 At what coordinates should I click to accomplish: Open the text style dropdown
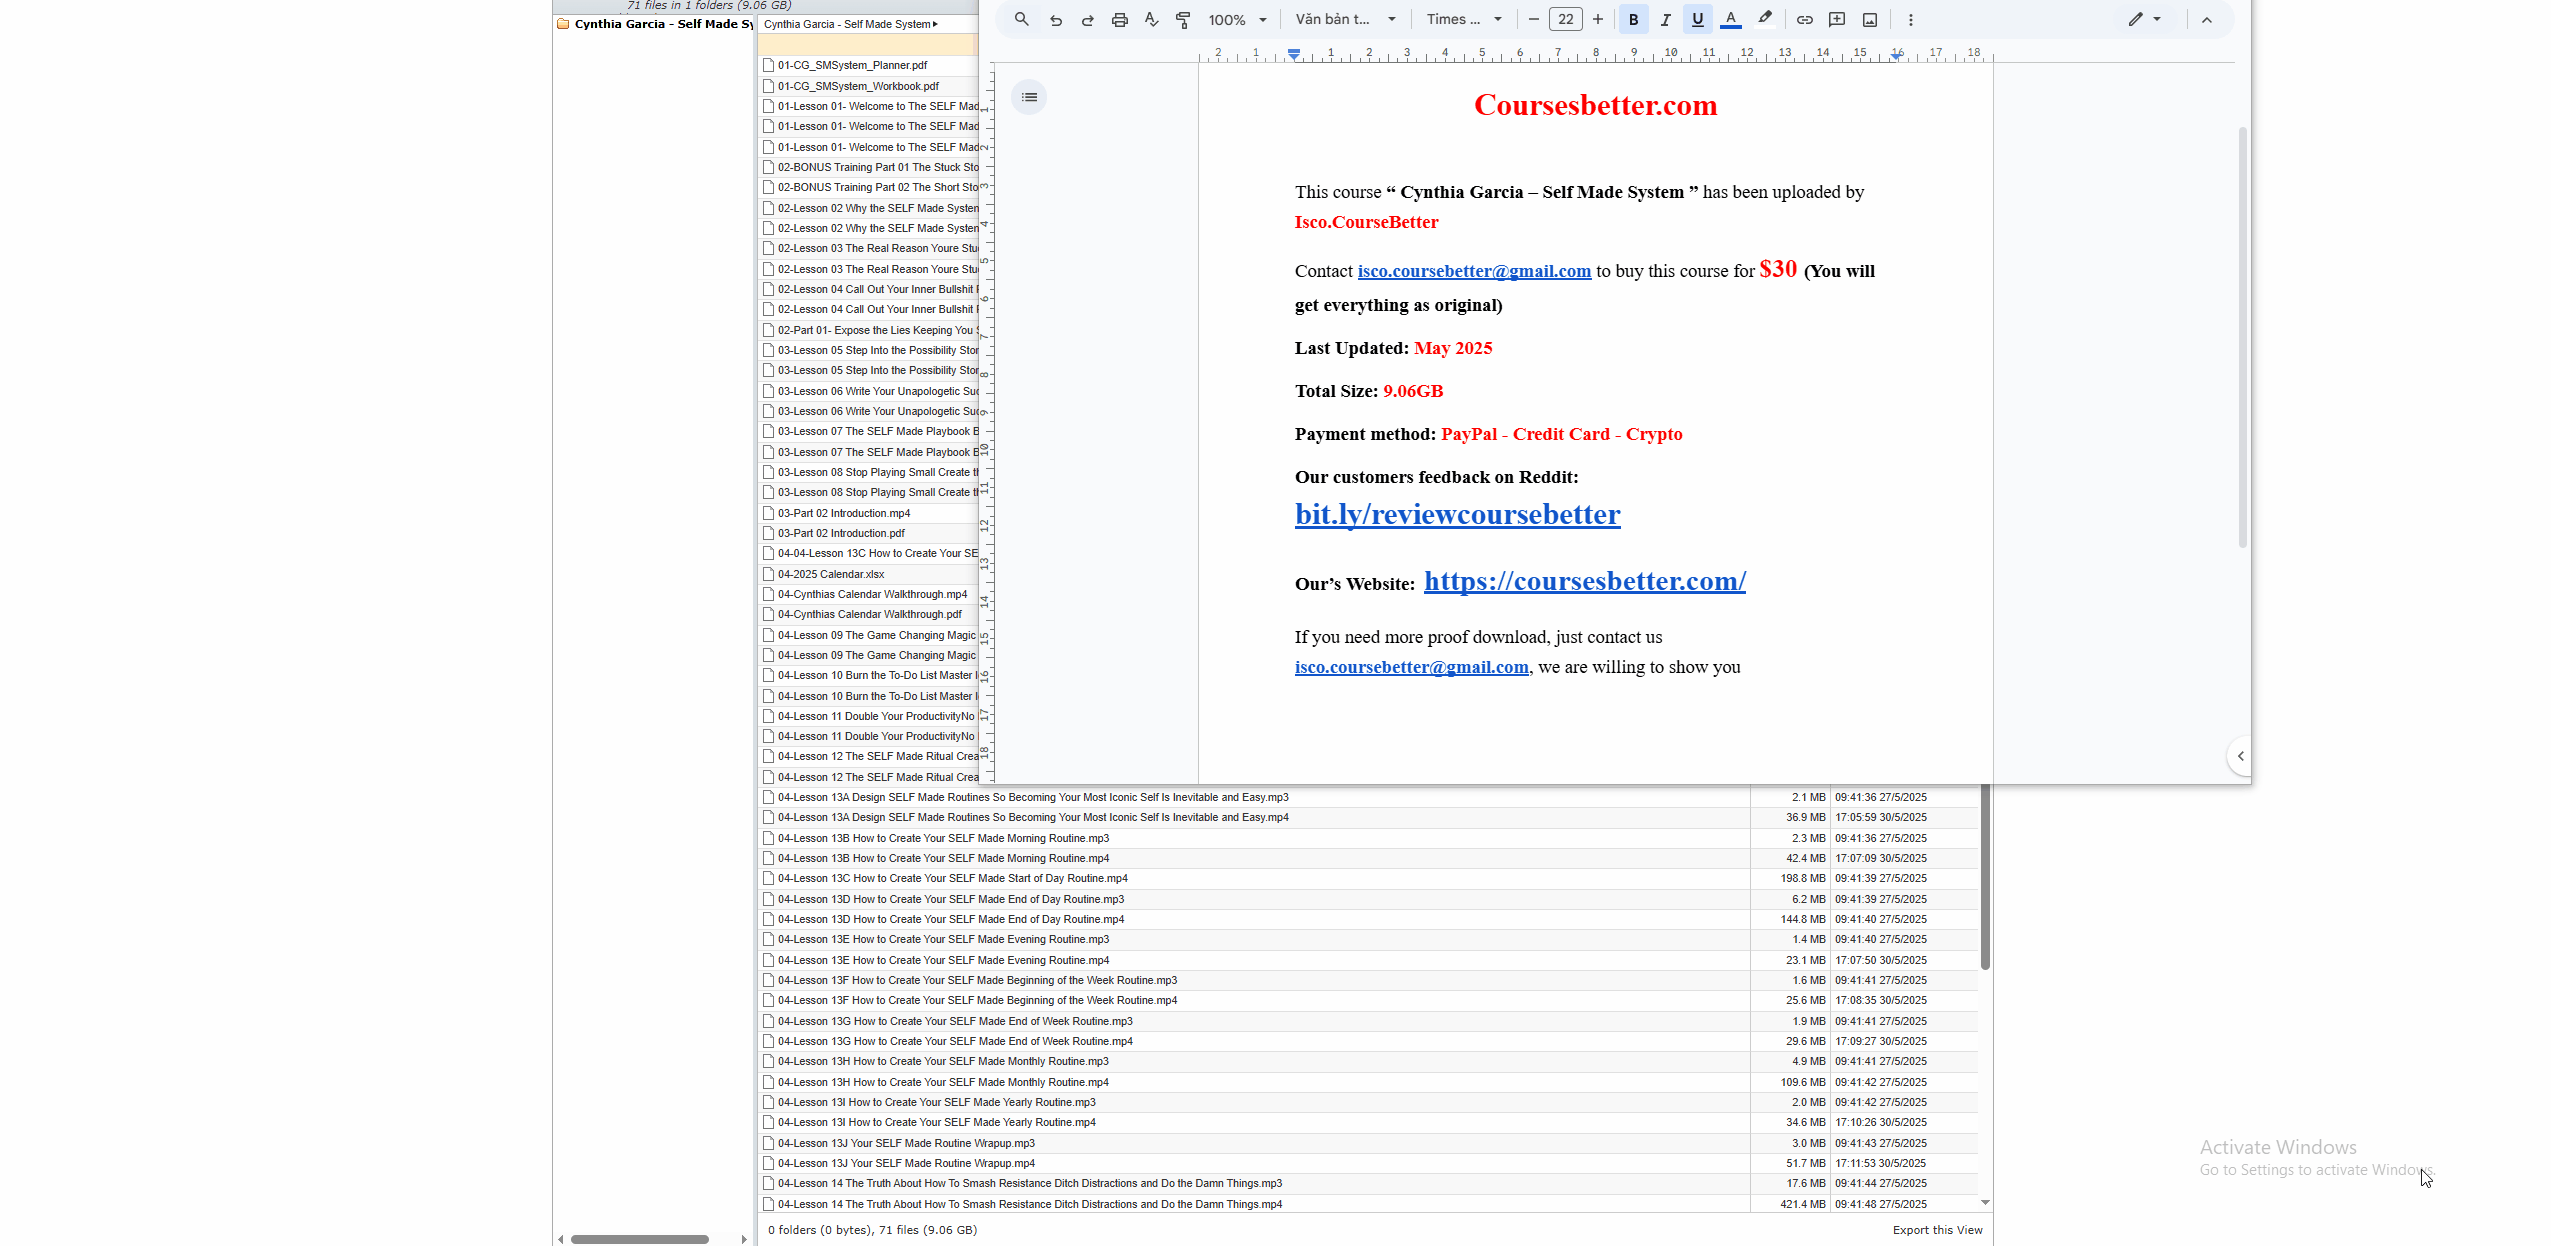pos(1345,19)
